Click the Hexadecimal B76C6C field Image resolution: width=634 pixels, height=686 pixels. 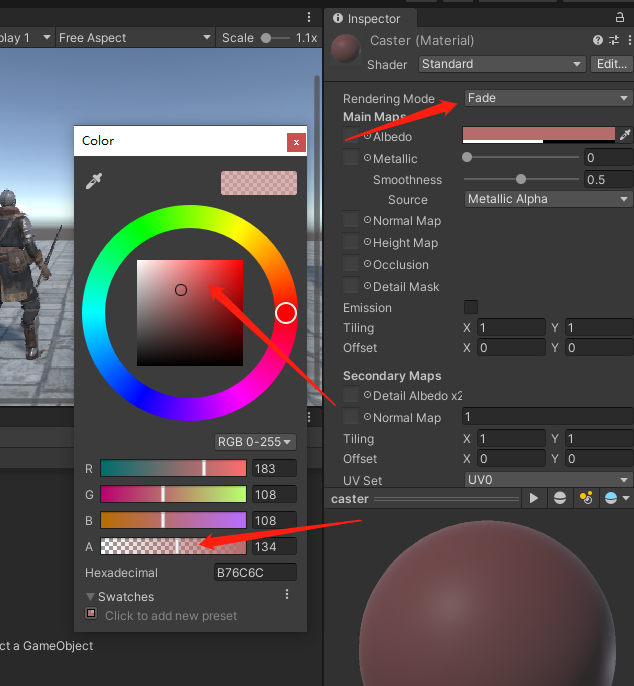point(255,572)
